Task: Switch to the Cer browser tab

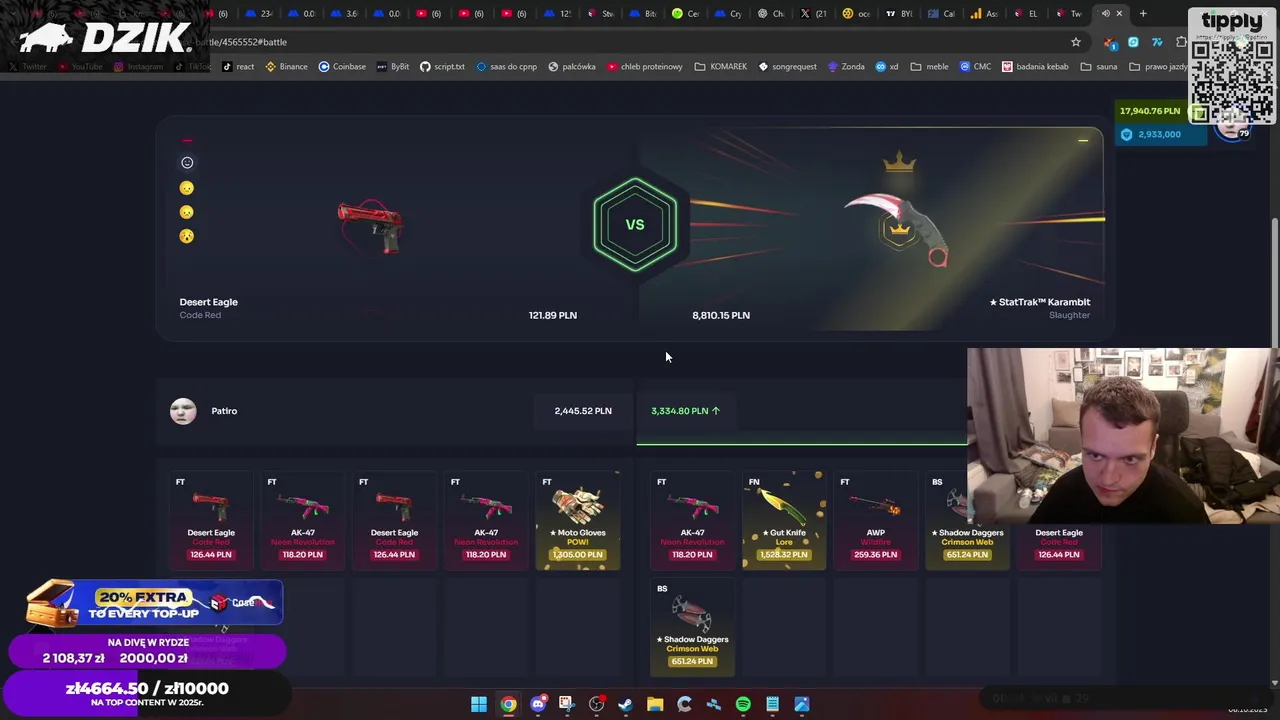Action: click(x=684, y=13)
